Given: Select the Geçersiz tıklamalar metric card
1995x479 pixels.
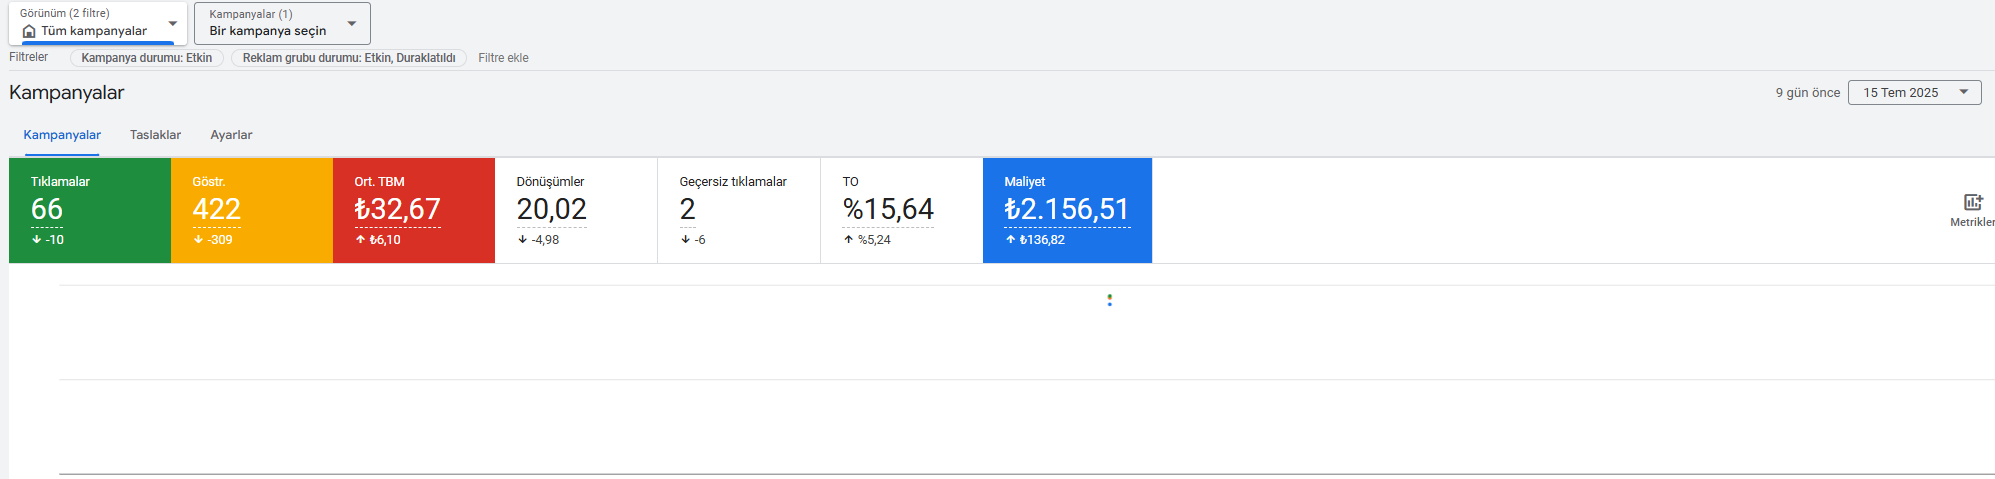Looking at the screenshot, I should pos(739,210).
